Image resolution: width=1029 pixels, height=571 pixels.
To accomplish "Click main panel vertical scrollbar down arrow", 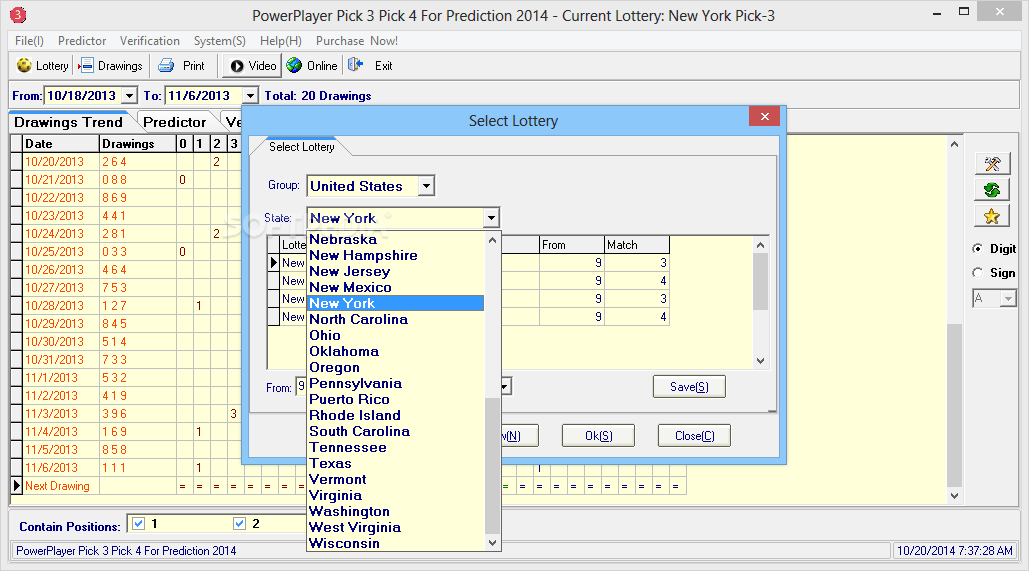I will pyautogui.click(x=954, y=496).
